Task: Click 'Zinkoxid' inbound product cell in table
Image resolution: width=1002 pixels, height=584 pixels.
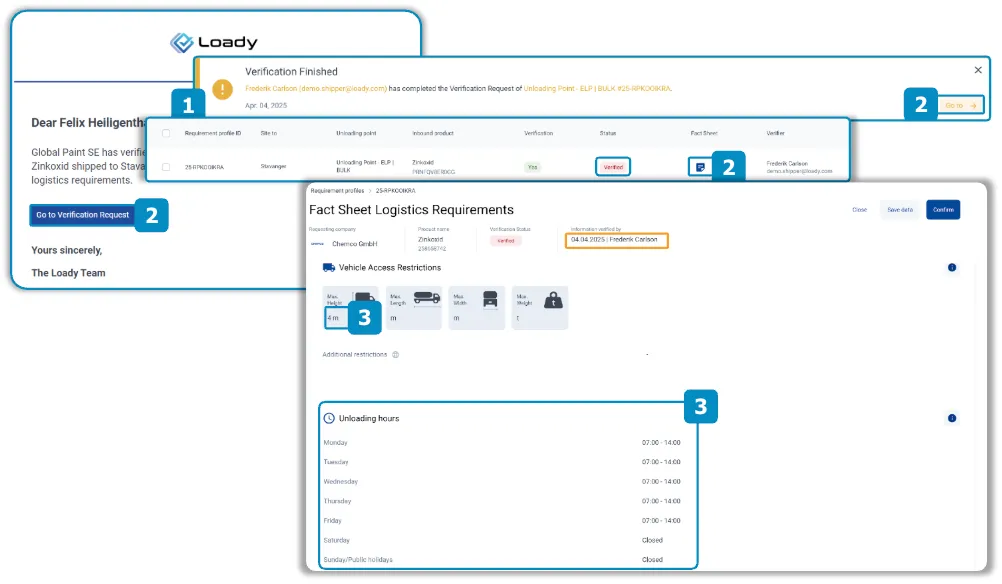Action: (423, 163)
